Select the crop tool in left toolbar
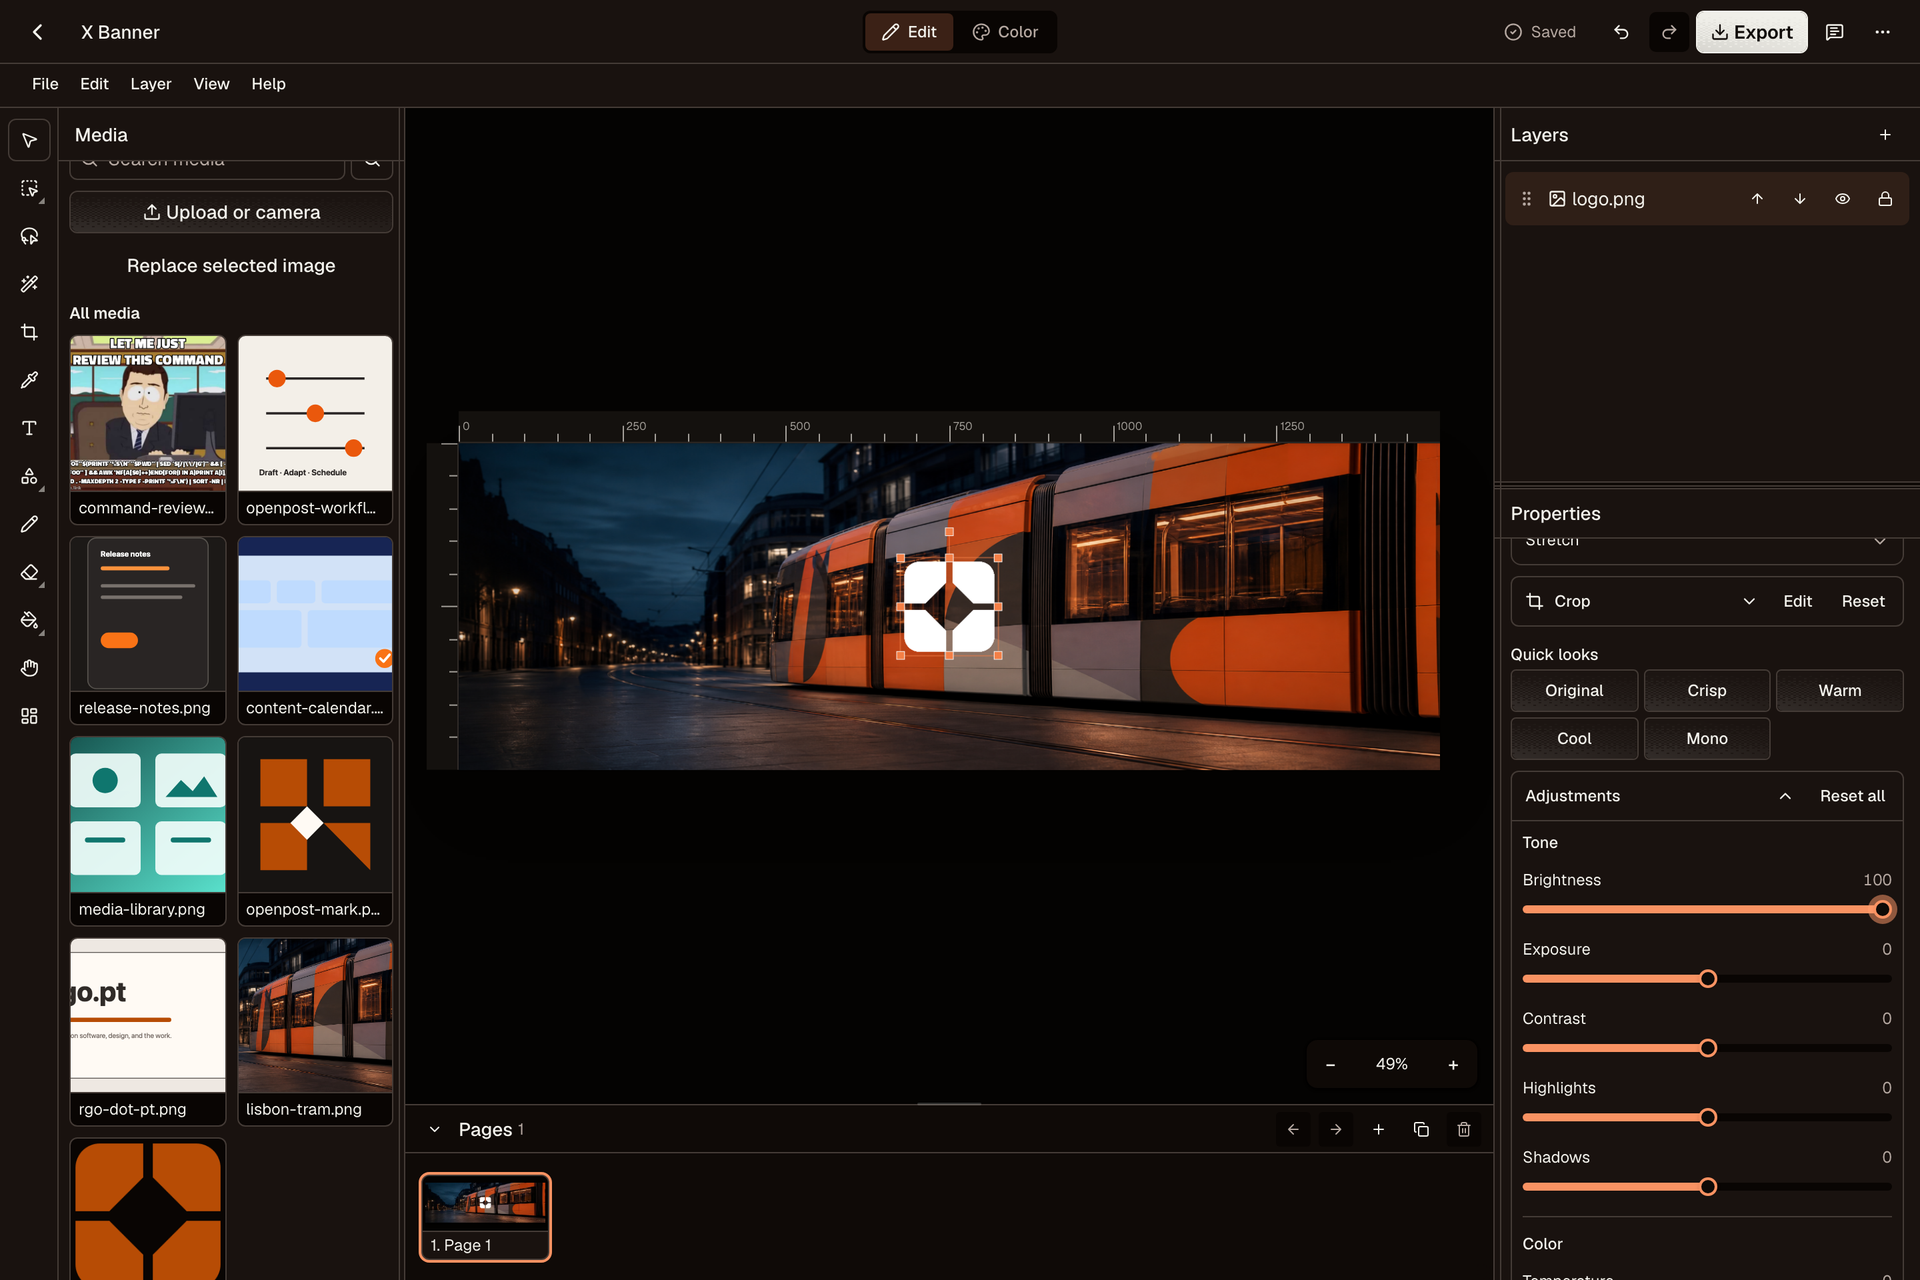 tap(29, 333)
